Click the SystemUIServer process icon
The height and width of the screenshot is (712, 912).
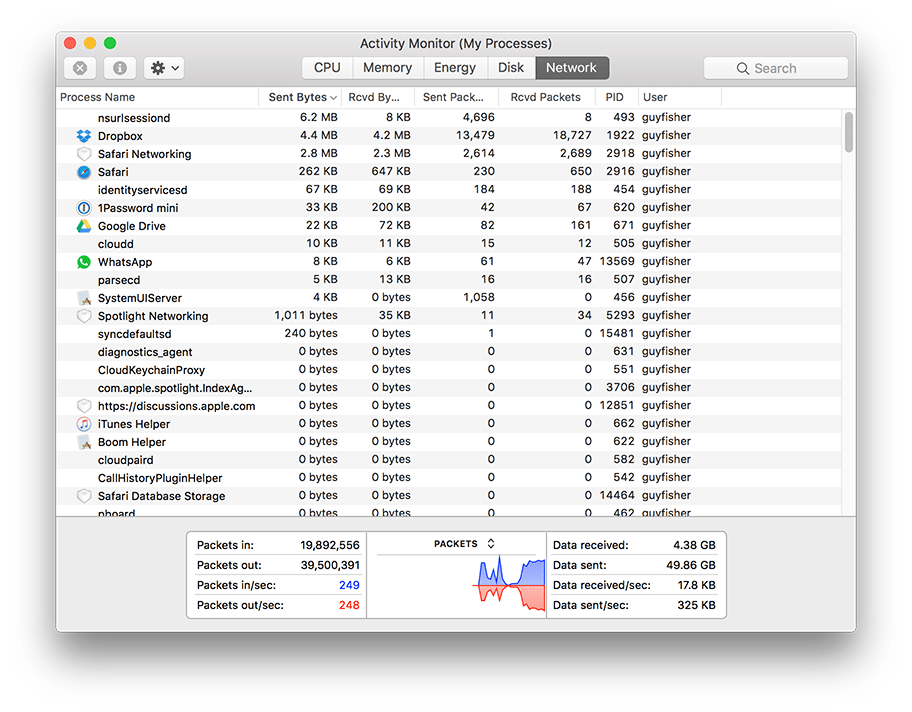(83, 297)
